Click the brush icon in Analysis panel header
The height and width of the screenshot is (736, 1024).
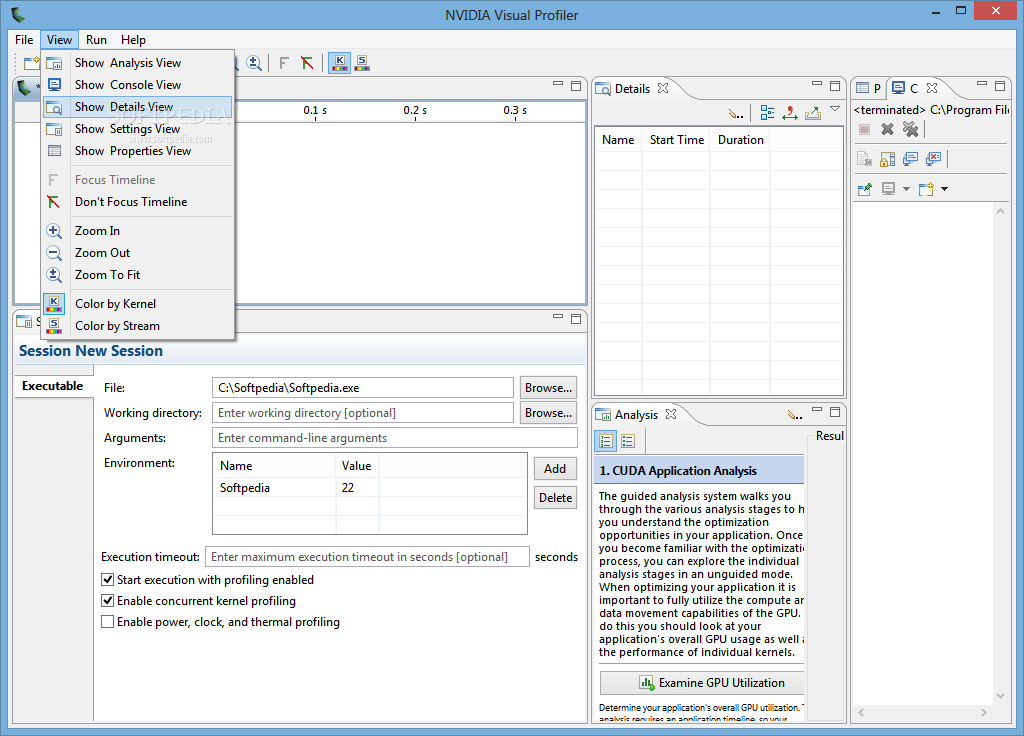(794, 415)
